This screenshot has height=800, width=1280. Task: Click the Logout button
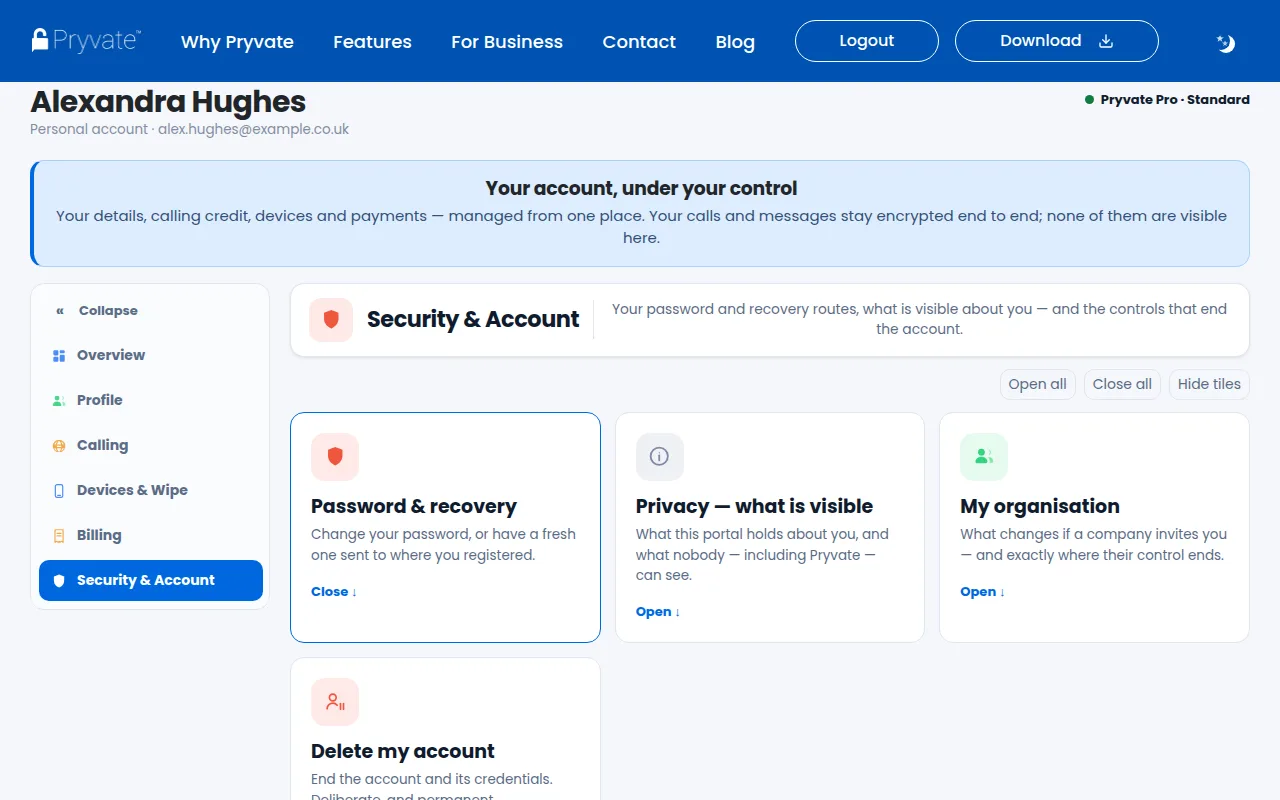click(x=867, y=41)
